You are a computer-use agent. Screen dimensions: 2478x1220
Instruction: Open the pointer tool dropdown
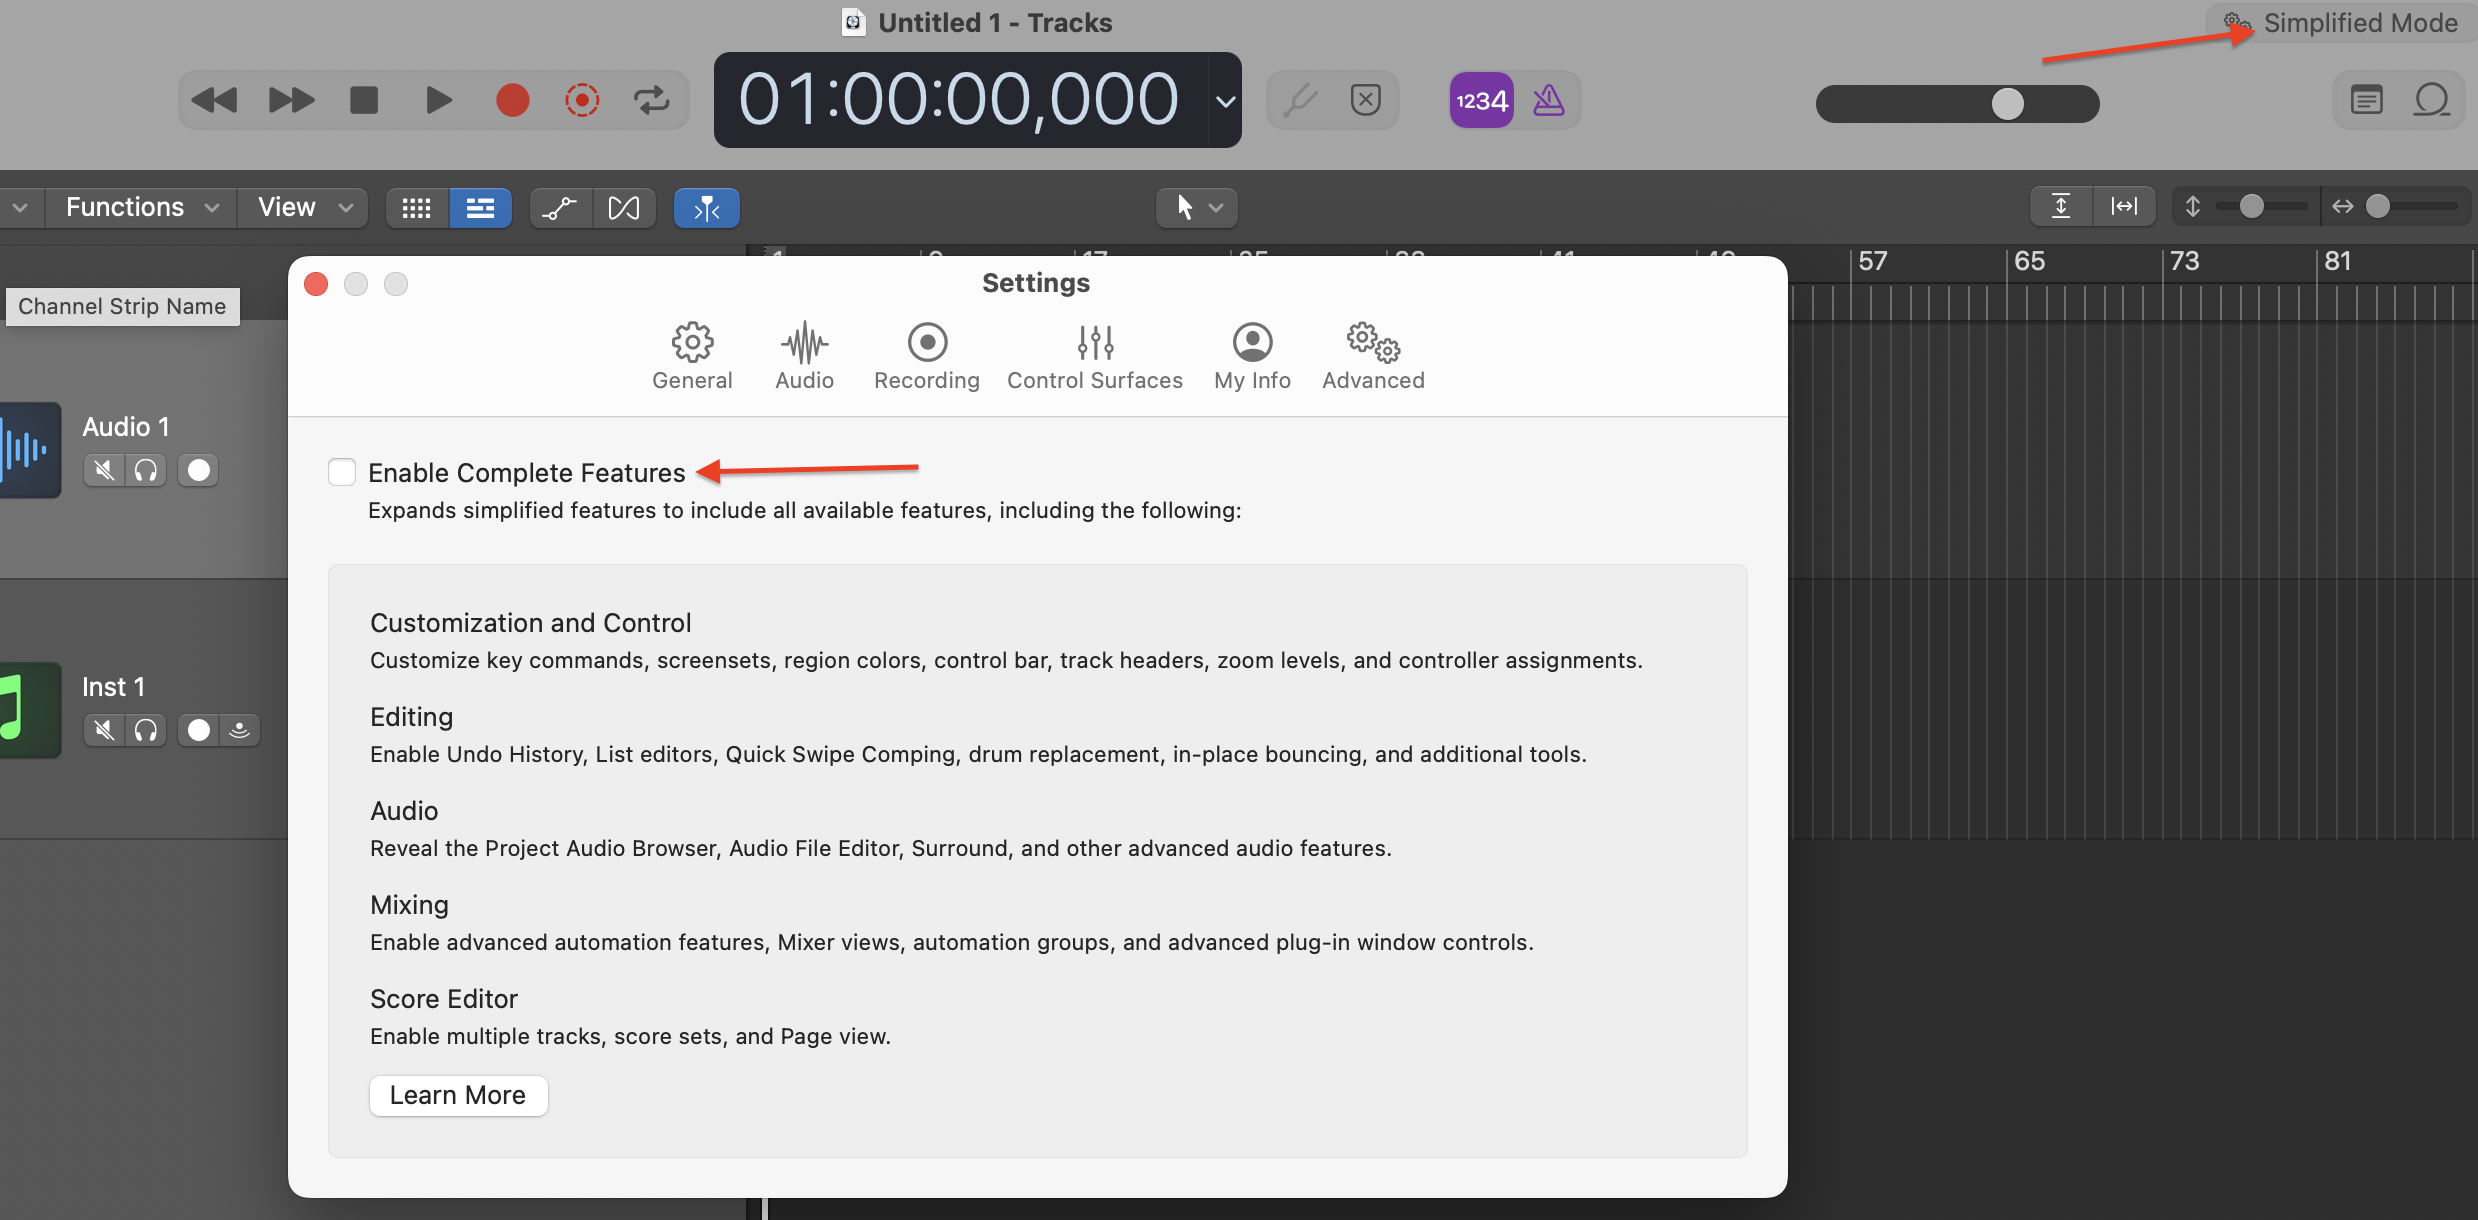point(1197,207)
